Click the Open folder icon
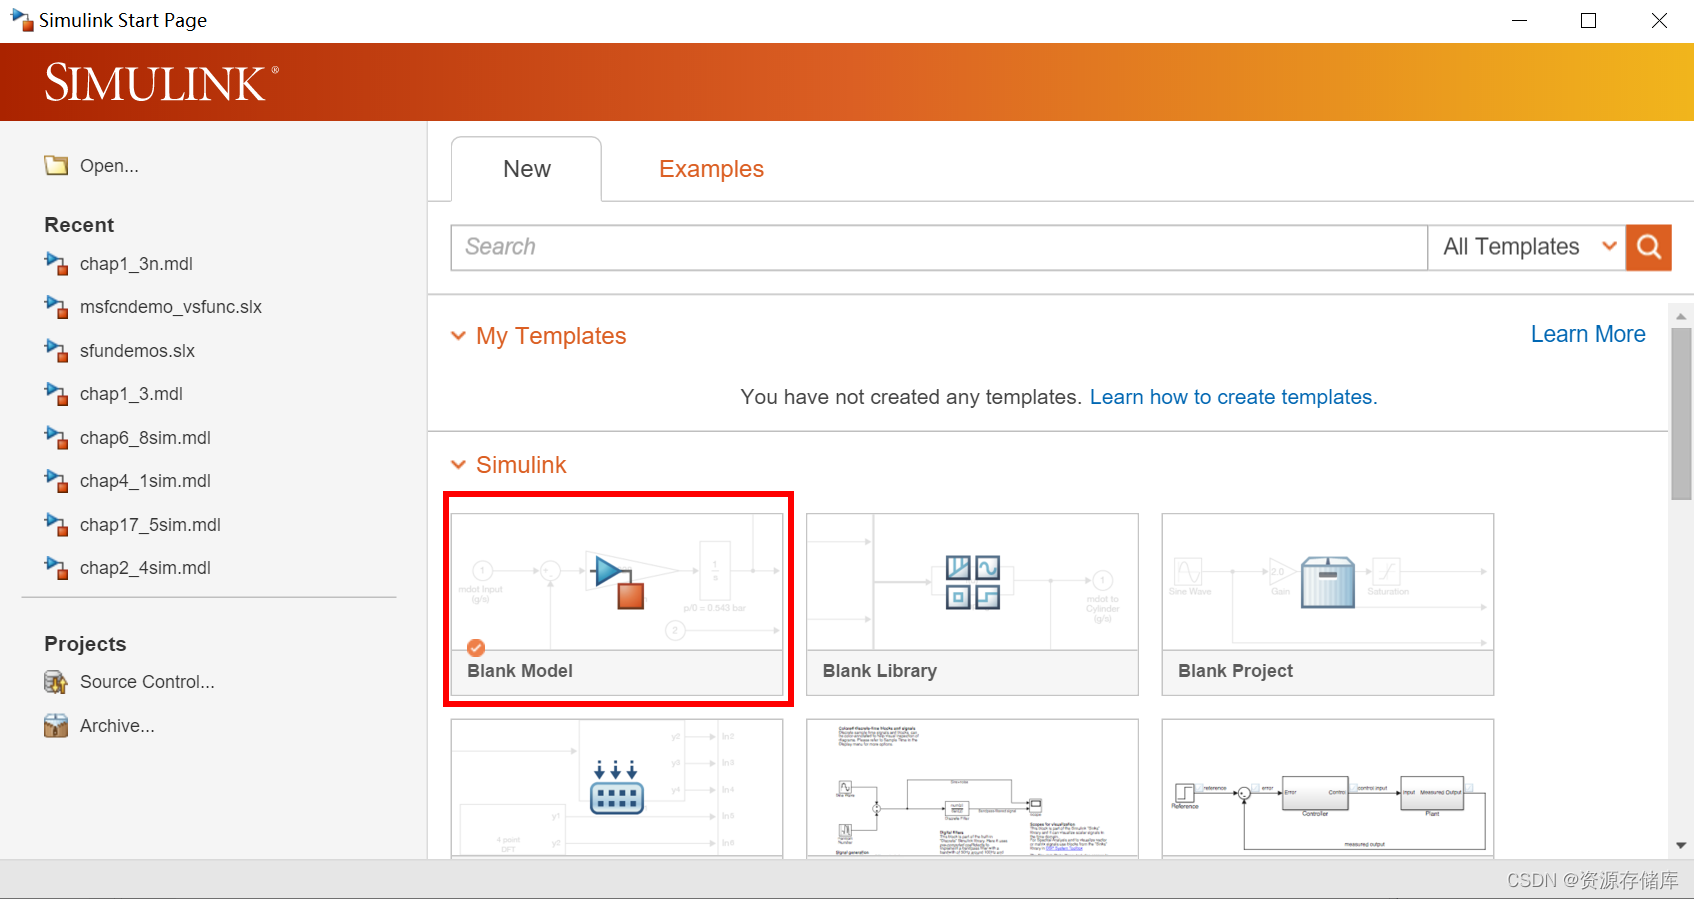1694x899 pixels. (x=56, y=165)
